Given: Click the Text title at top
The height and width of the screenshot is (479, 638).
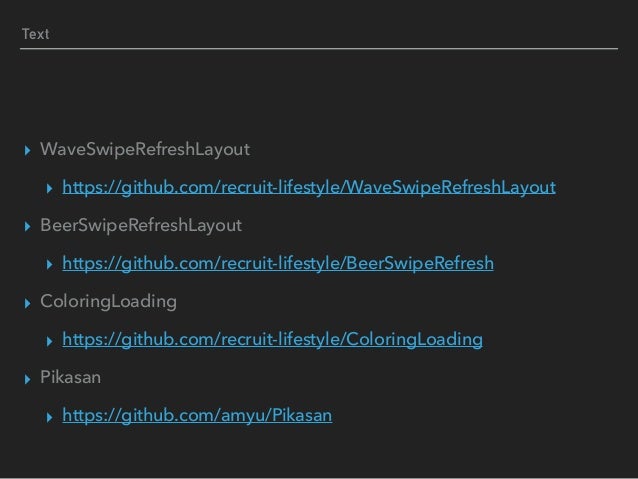Looking at the screenshot, I should point(35,34).
